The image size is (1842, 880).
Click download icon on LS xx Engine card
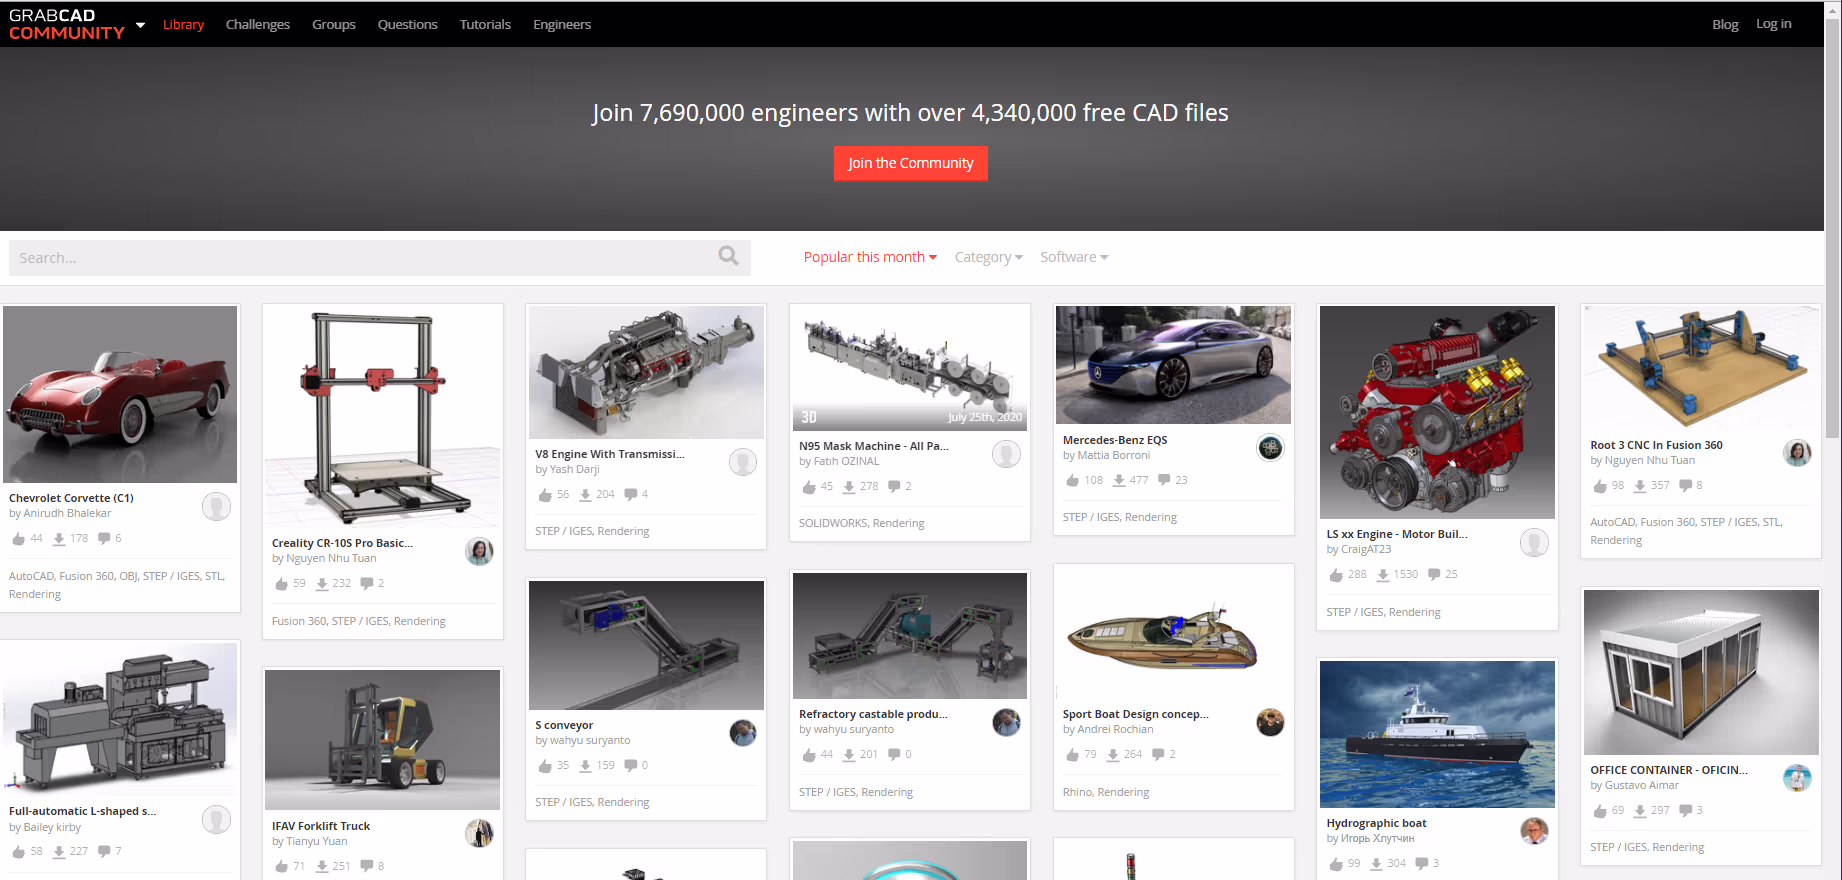1383,575
